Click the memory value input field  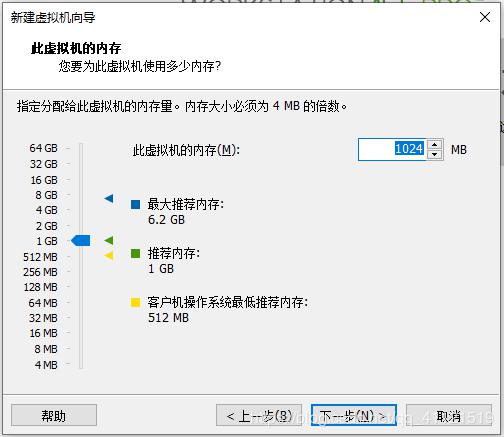tap(392, 149)
